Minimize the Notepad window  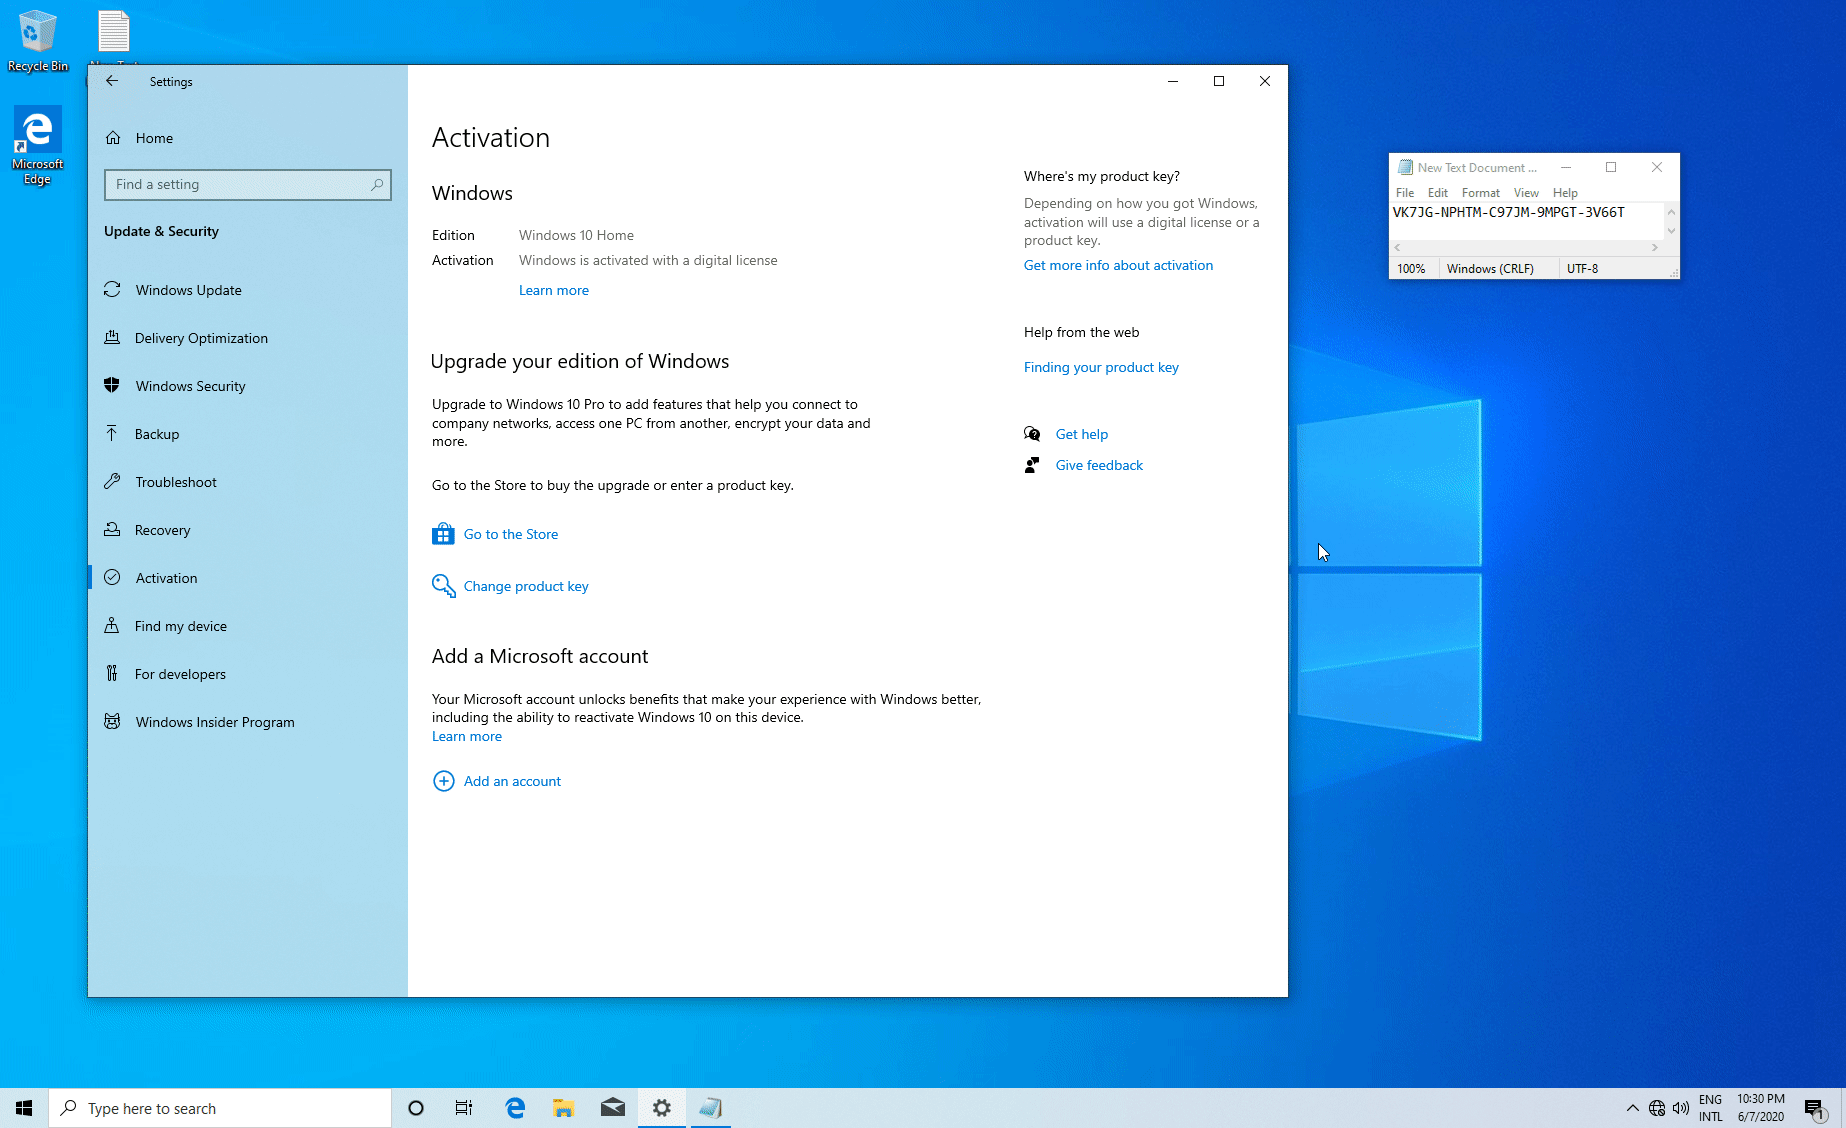[1566, 167]
